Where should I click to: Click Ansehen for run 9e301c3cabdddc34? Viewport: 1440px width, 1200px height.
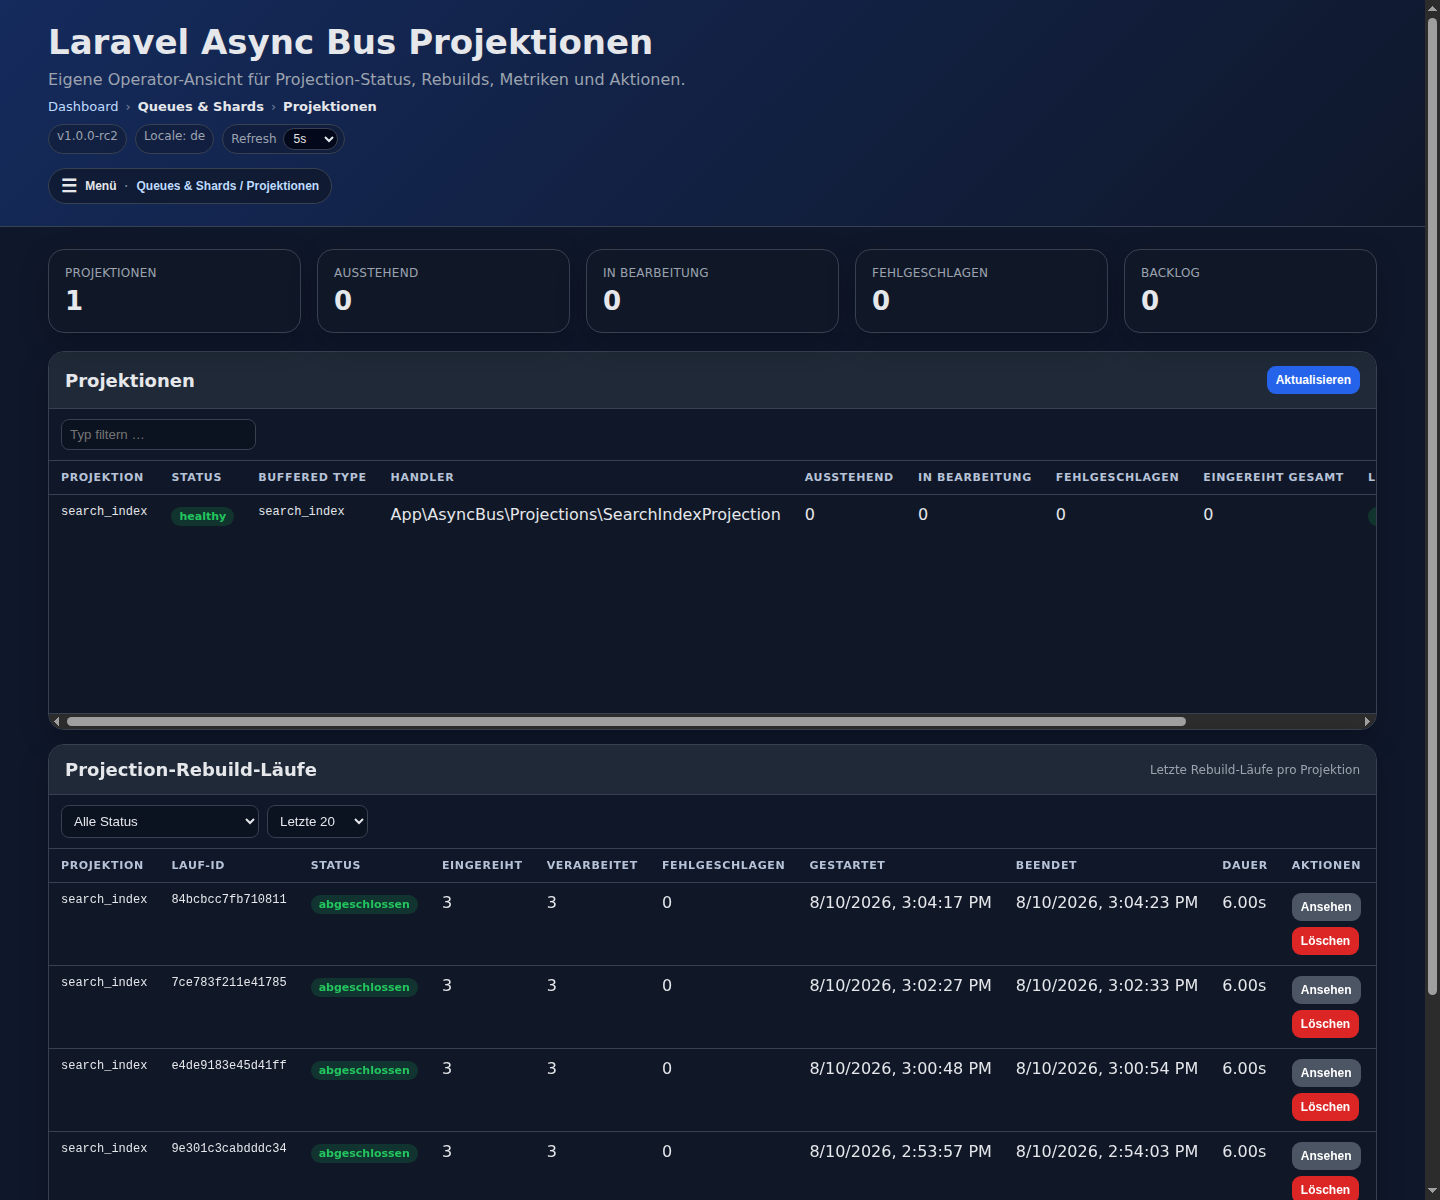pos(1326,1156)
